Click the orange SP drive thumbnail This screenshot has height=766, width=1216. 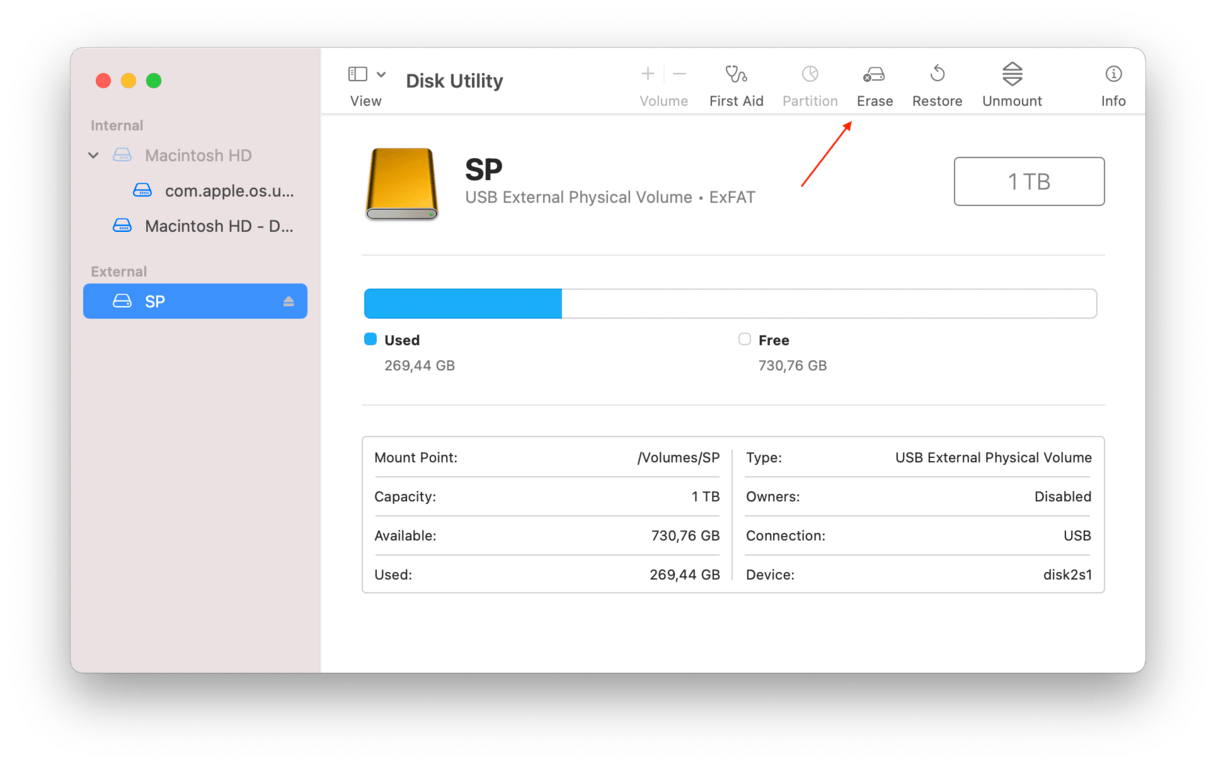(401, 183)
